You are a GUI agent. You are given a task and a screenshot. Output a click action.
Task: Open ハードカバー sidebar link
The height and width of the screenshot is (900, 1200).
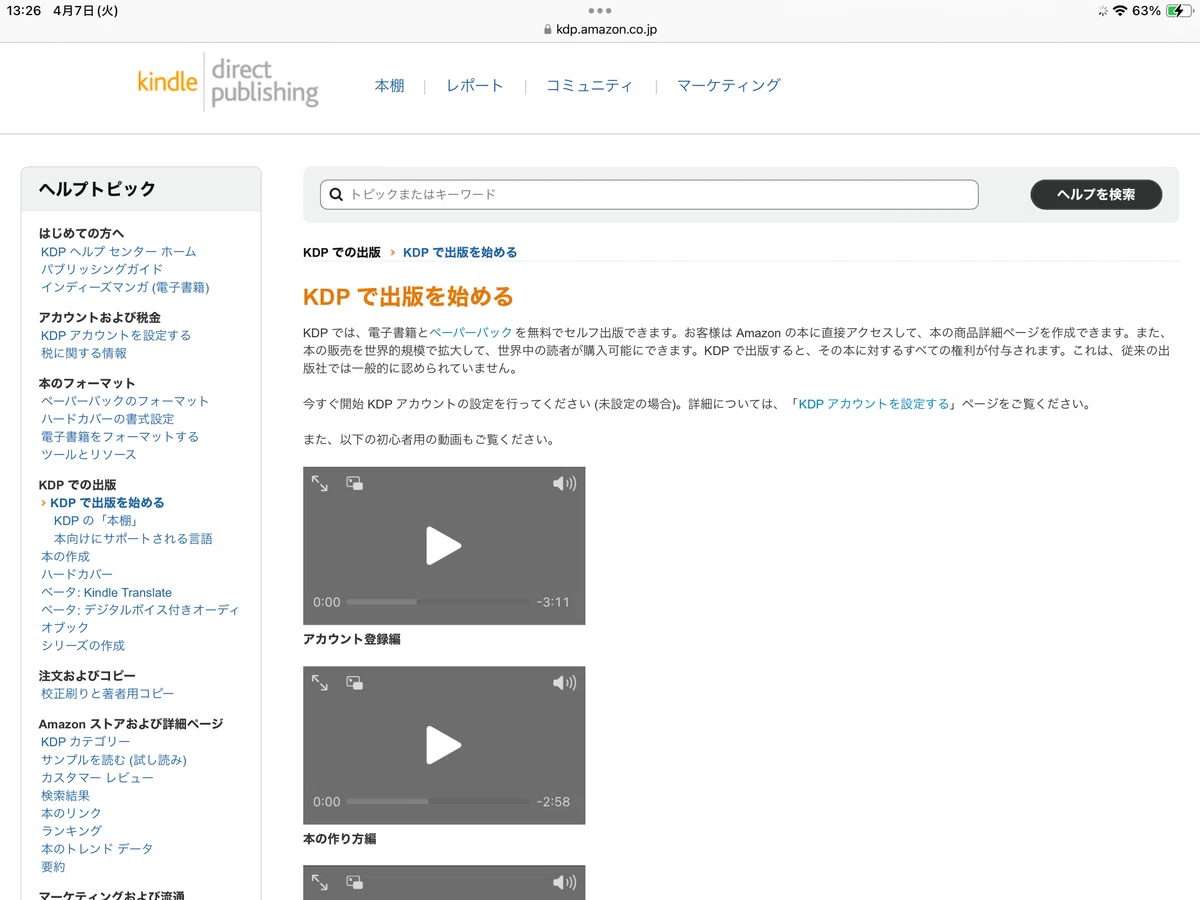[77, 575]
